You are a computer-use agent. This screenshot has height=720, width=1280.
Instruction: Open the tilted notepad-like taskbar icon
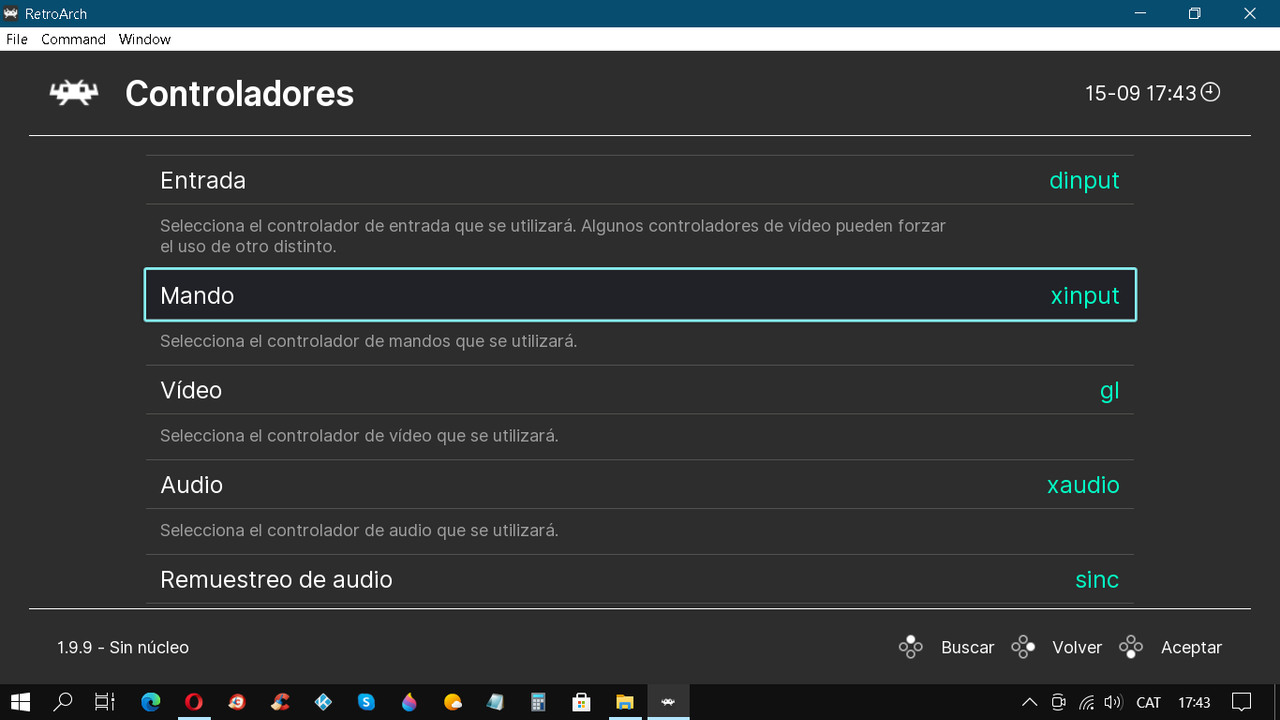pos(495,702)
